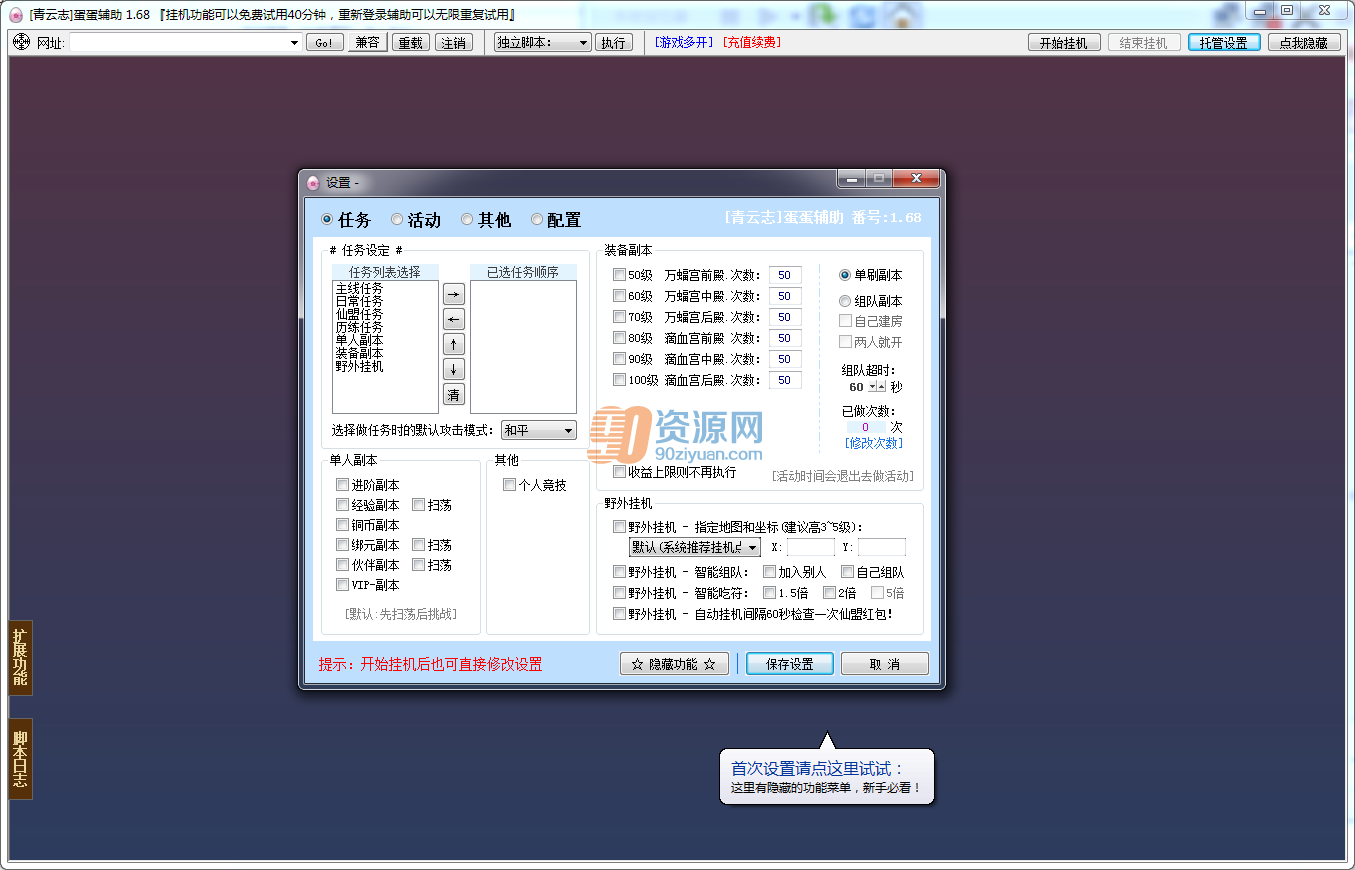Check the 个人竞技 checkbox
1355x870 pixels.
pos(509,485)
